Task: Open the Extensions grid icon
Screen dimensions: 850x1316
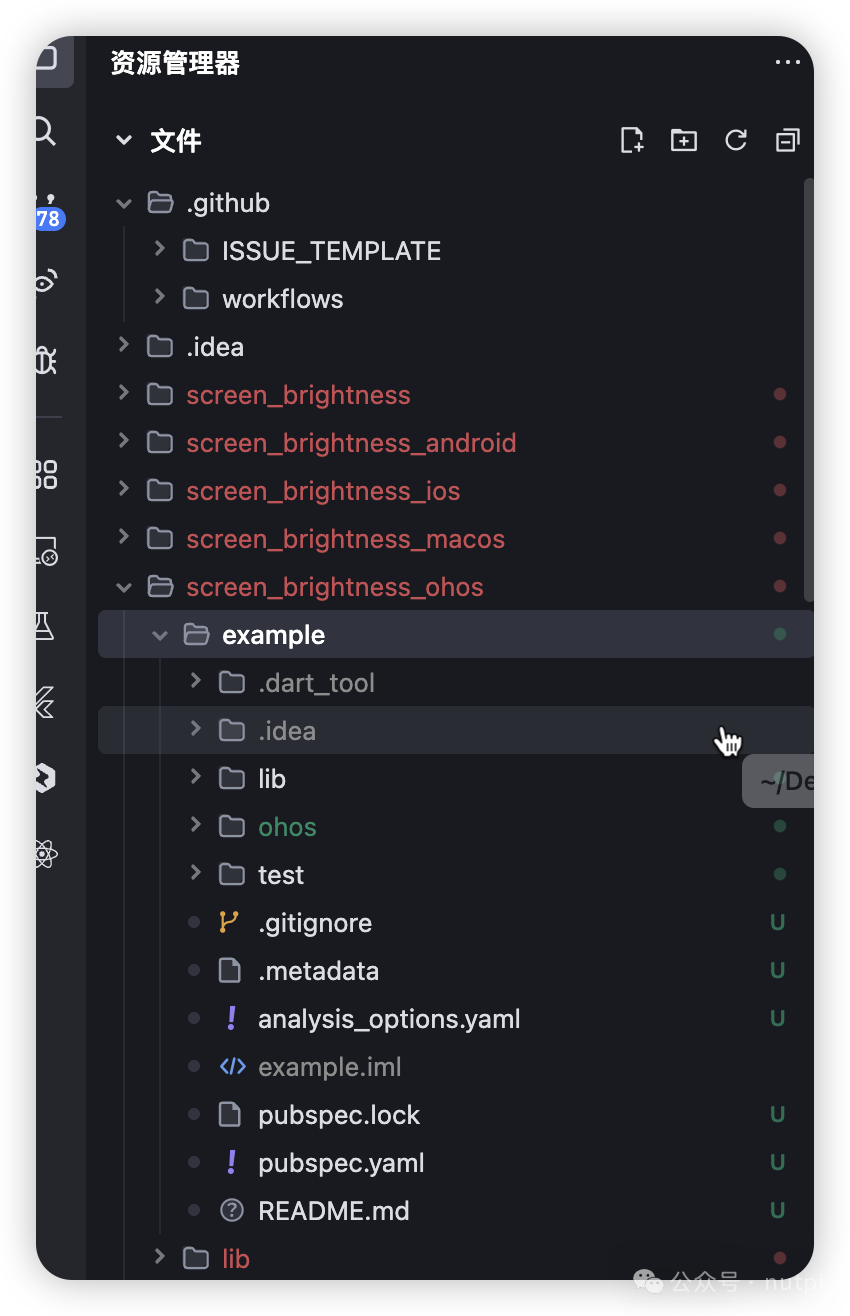Action: tap(46, 474)
